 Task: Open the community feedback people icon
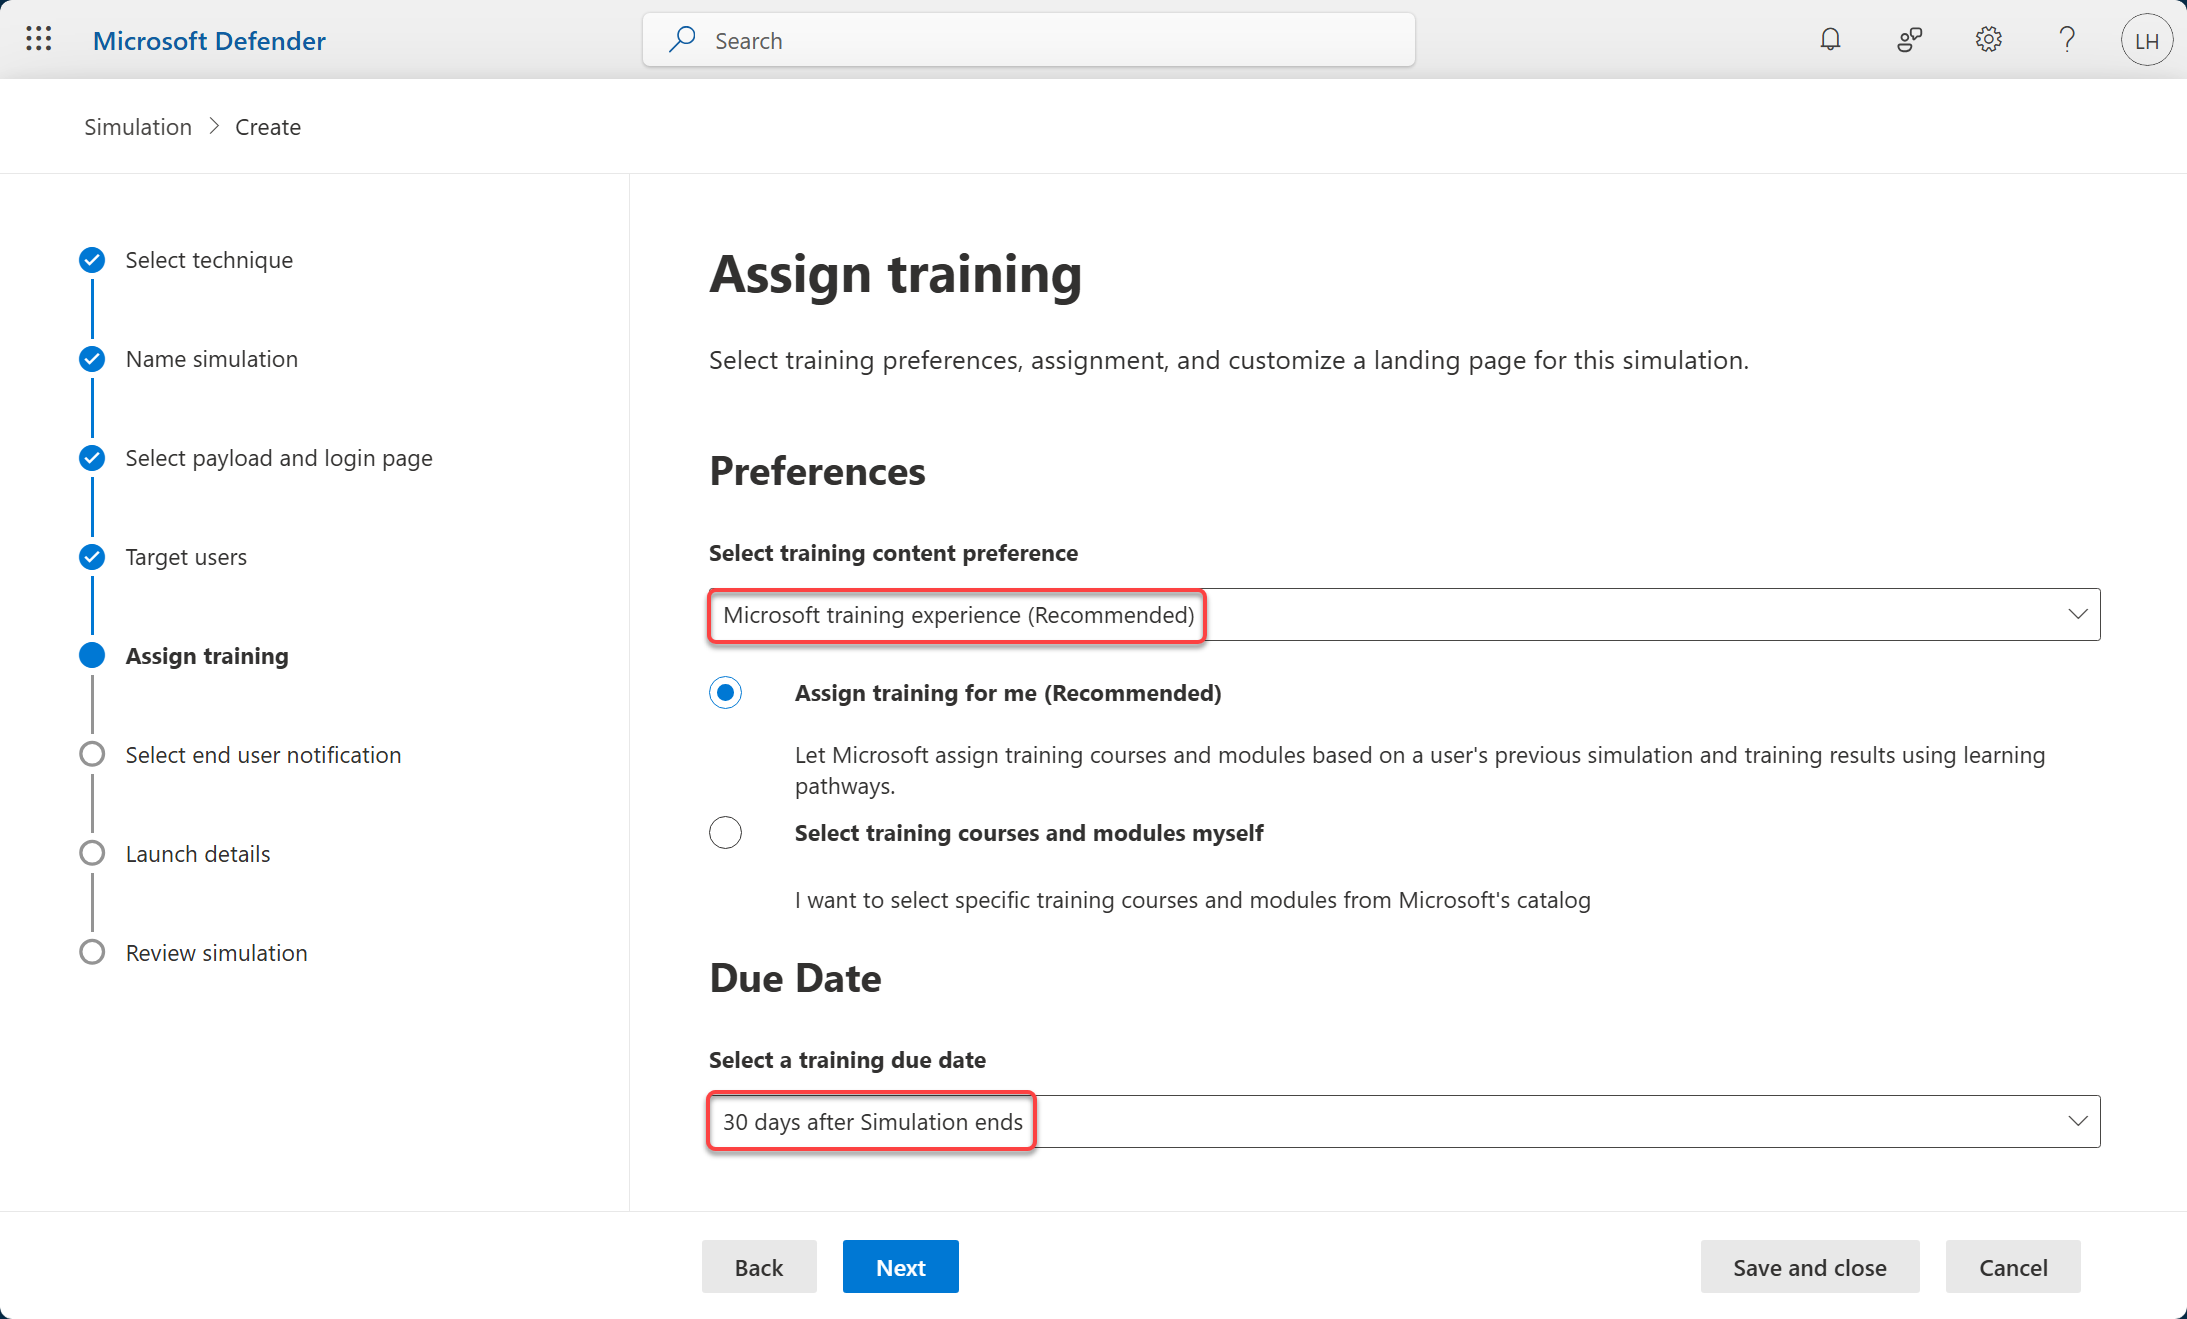click(x=1909, y=40)
